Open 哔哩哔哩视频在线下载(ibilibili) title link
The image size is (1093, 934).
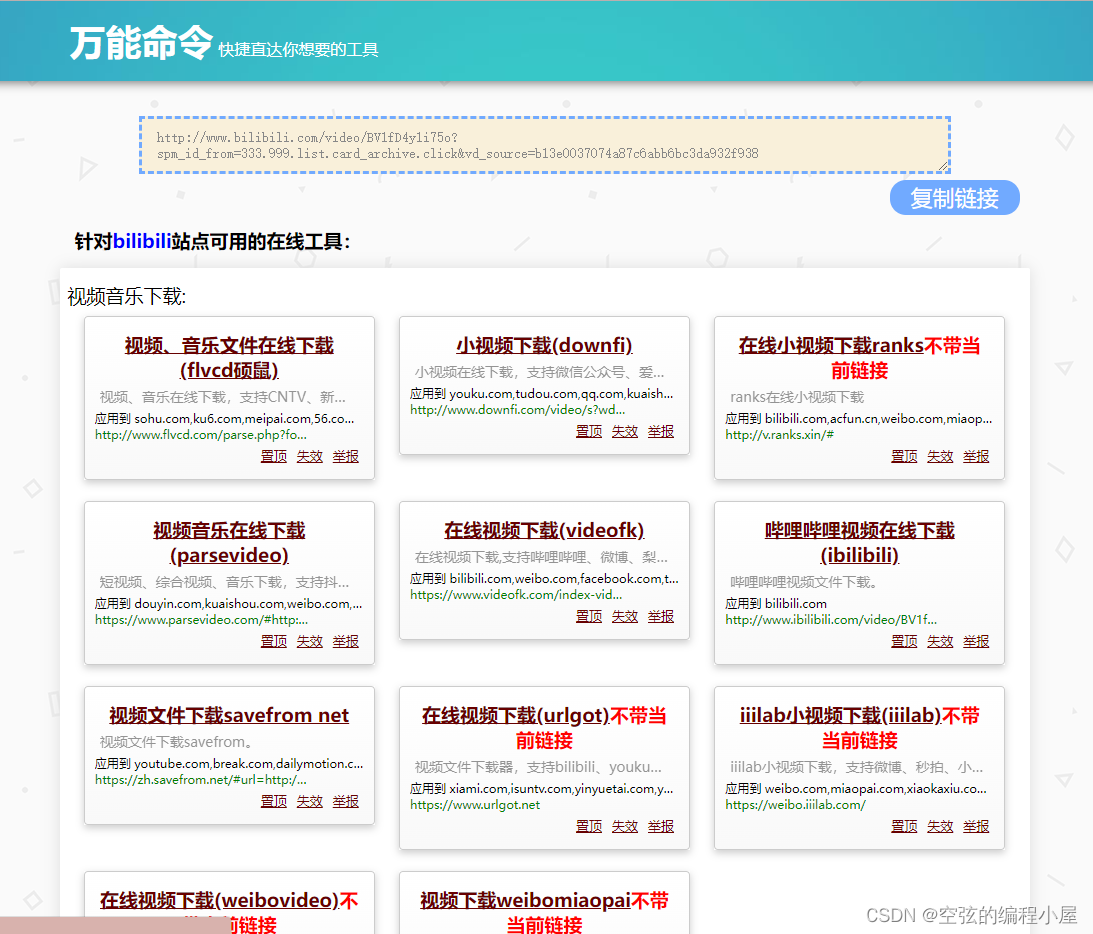coord(859,542)
